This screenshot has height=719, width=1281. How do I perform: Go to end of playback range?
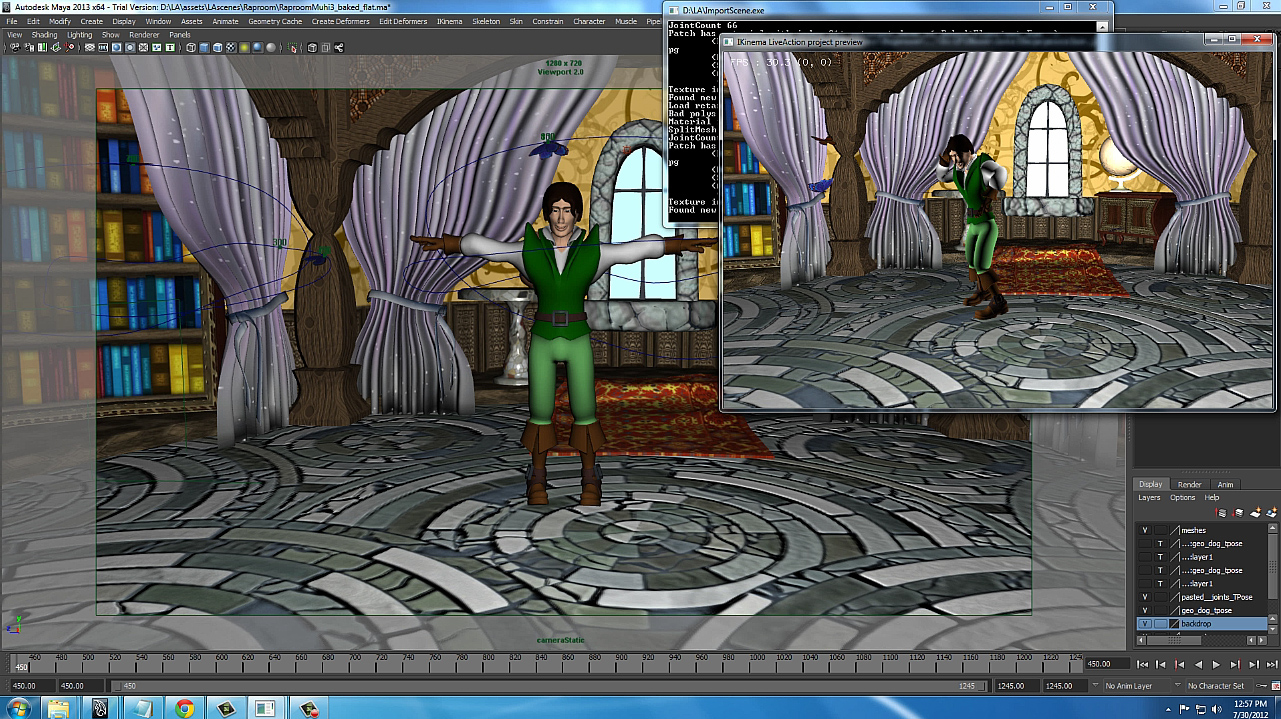[1272, 664]
